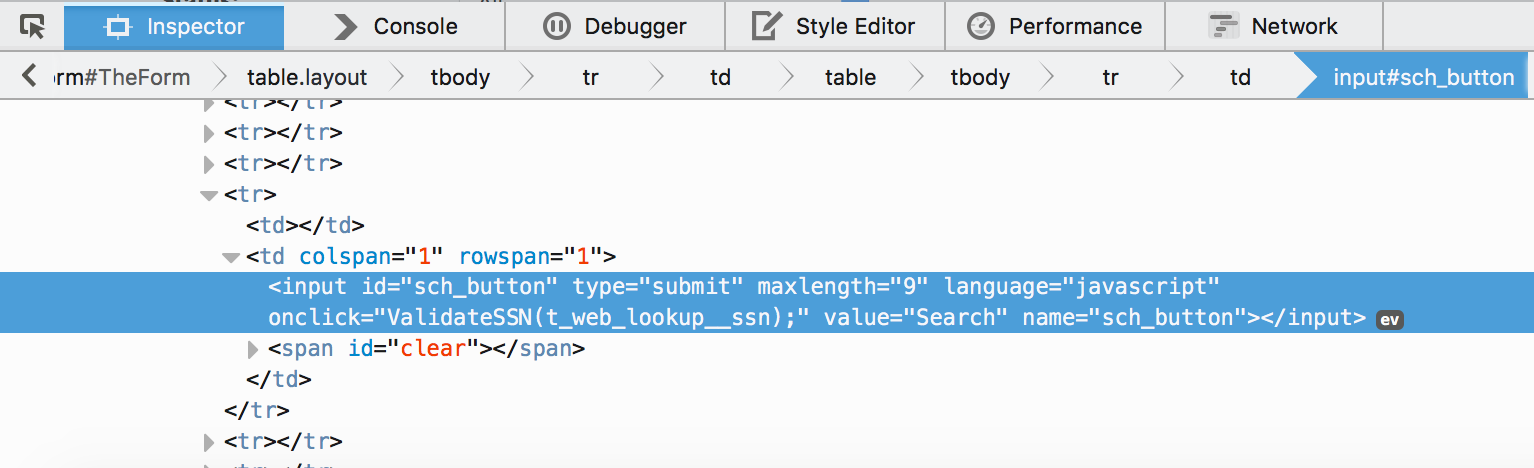Switch to the Inspector tab

click(174, 26)
